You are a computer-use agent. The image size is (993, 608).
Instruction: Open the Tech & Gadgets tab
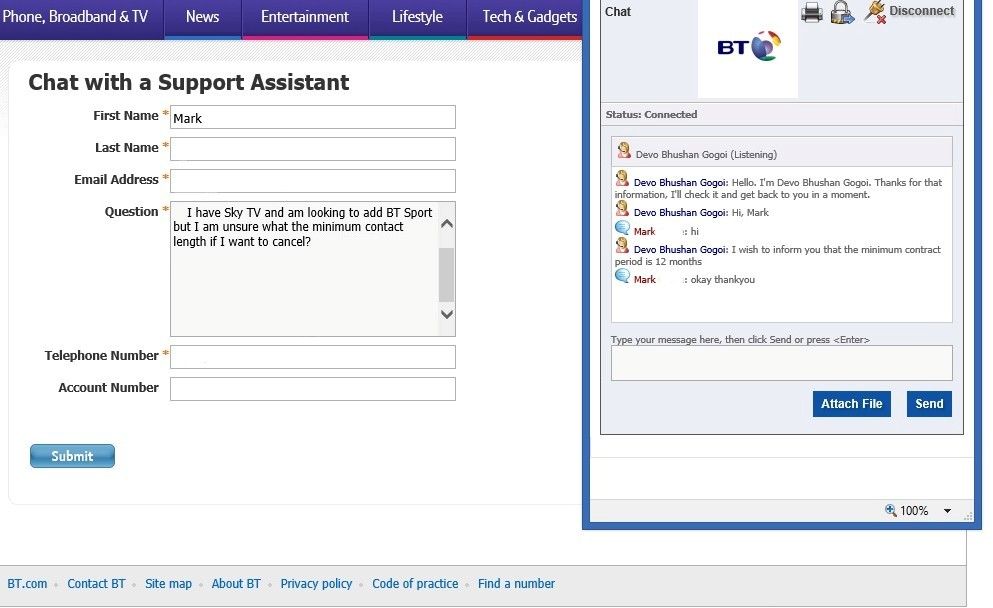coord(529,17)
